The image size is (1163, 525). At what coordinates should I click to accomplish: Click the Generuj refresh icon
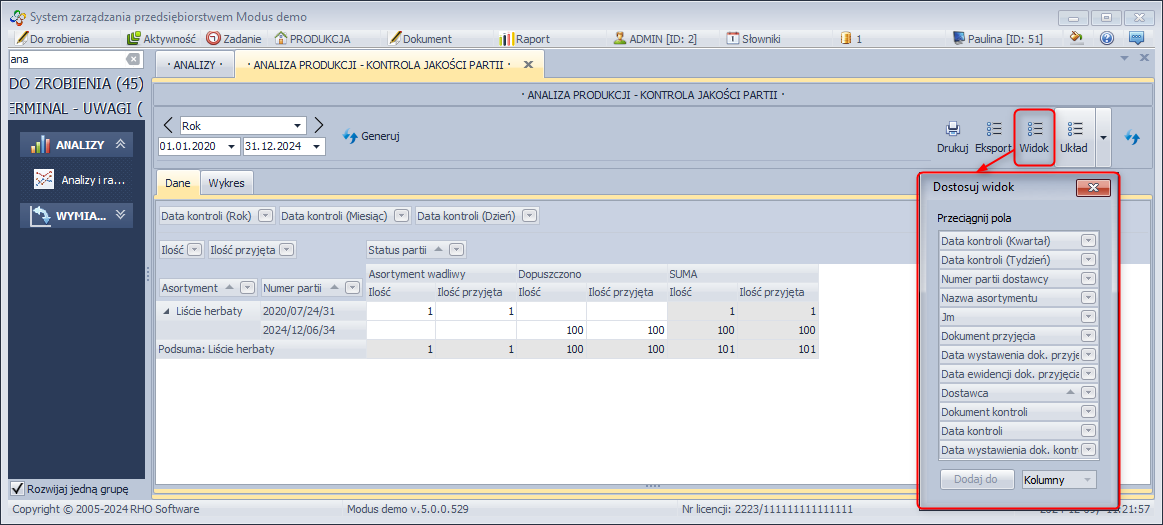point(350,136)
